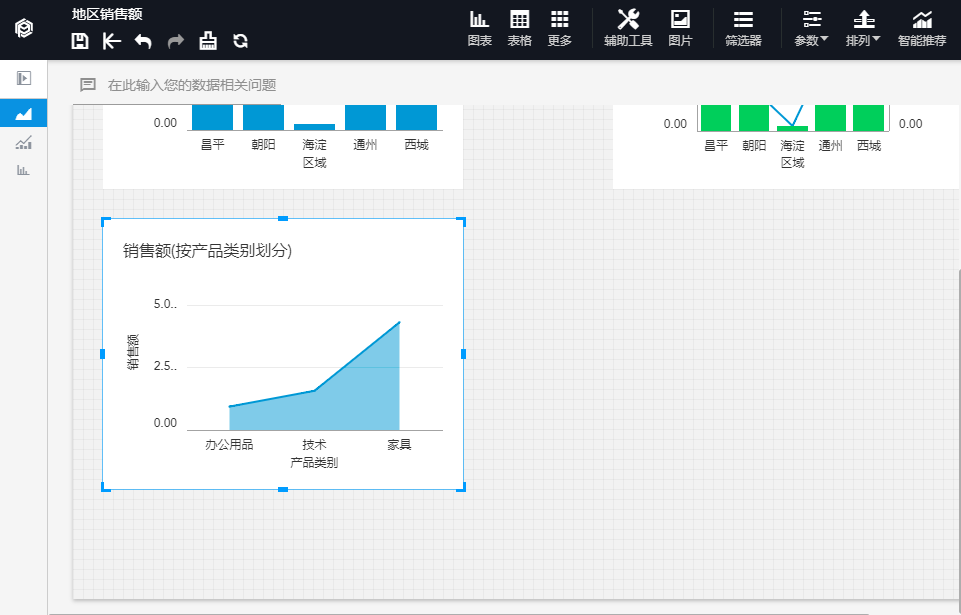Open 辅助工具 auxiliary tools
The image size is (961, 615).
coord(628,28)
